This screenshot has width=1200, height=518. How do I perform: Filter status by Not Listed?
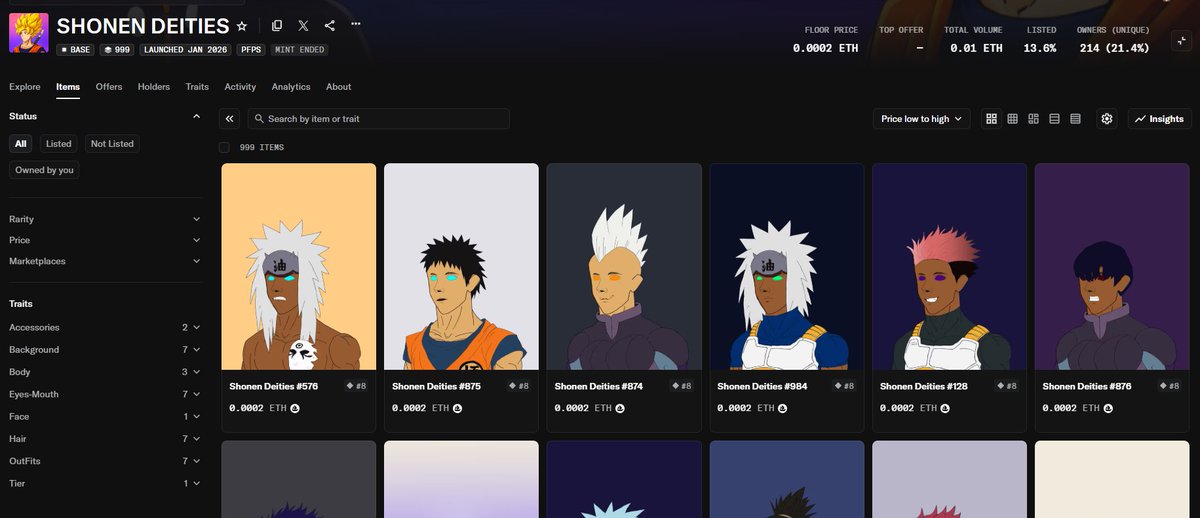click(x=112, y=144)
